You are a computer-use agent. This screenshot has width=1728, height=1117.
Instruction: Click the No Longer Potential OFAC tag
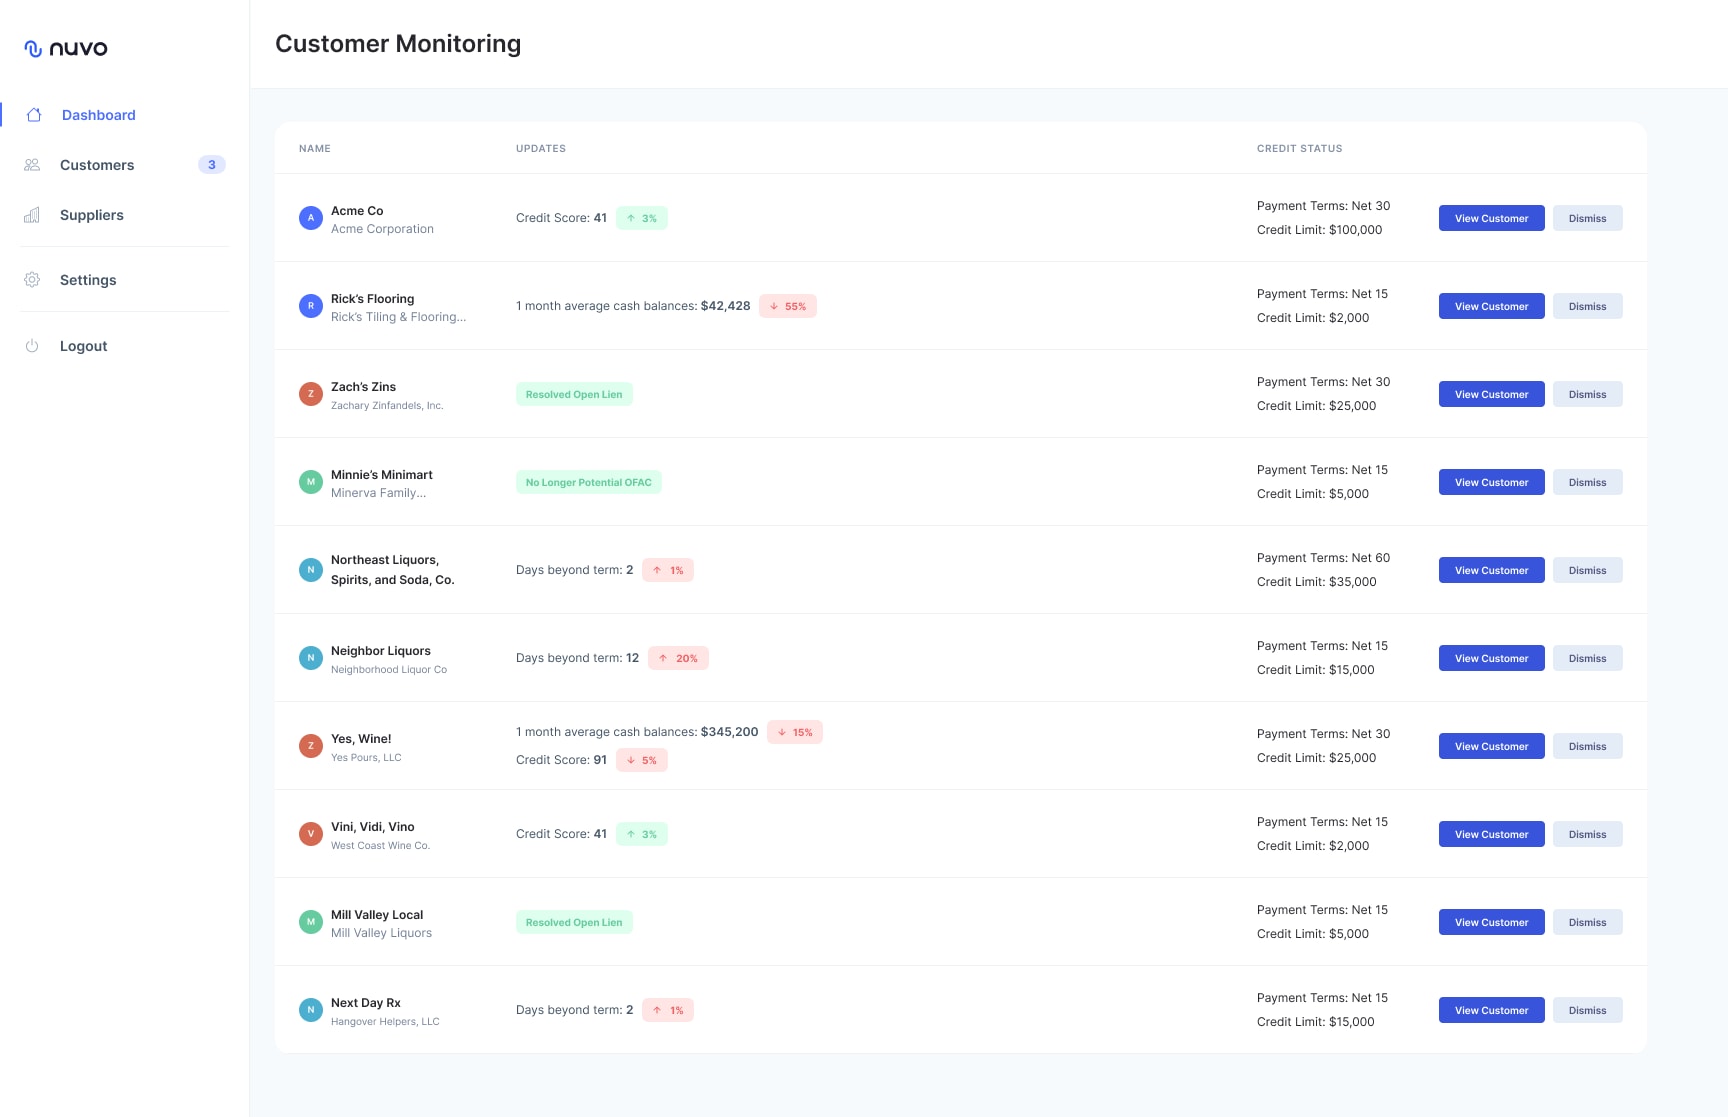[588, 482]
